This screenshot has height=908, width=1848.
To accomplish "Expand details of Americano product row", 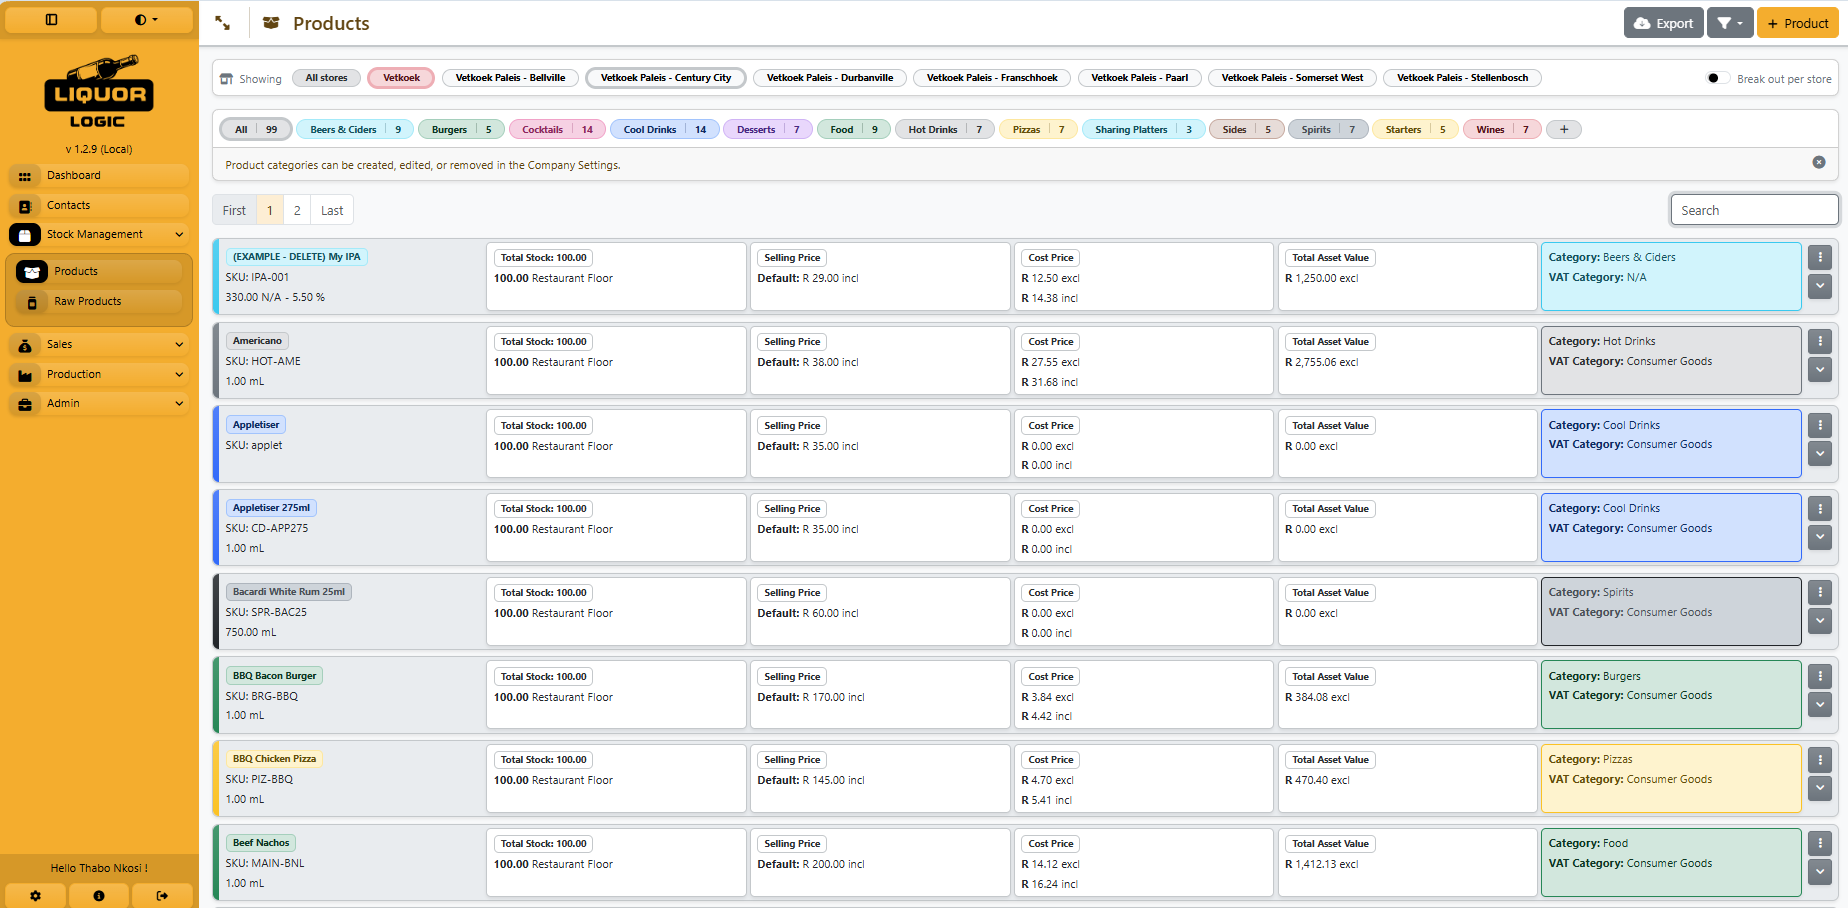I will pos(1820,369).
